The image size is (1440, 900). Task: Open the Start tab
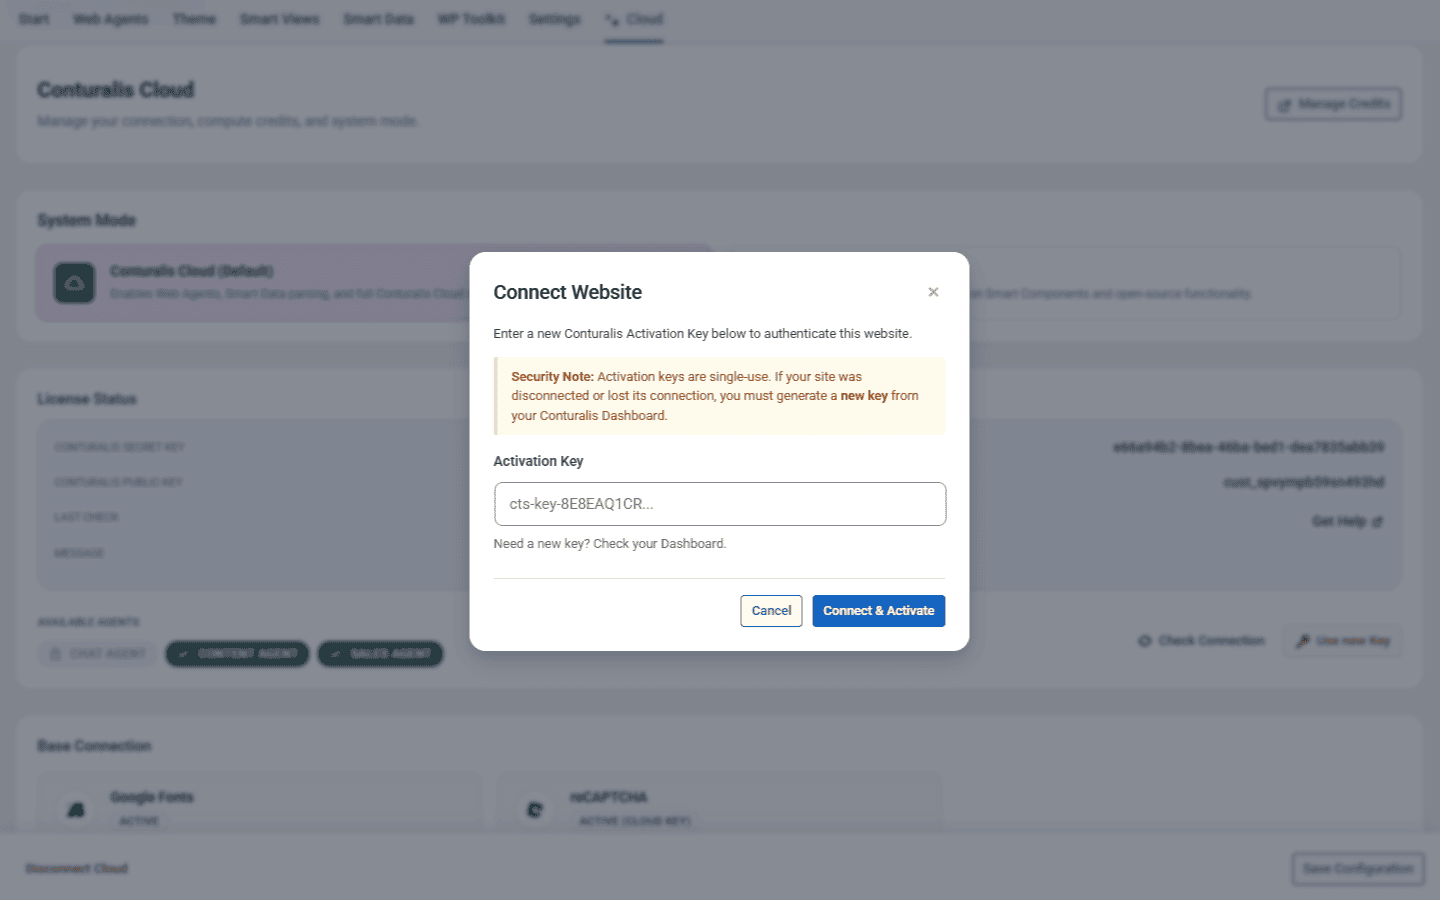[x=34, y=19]
